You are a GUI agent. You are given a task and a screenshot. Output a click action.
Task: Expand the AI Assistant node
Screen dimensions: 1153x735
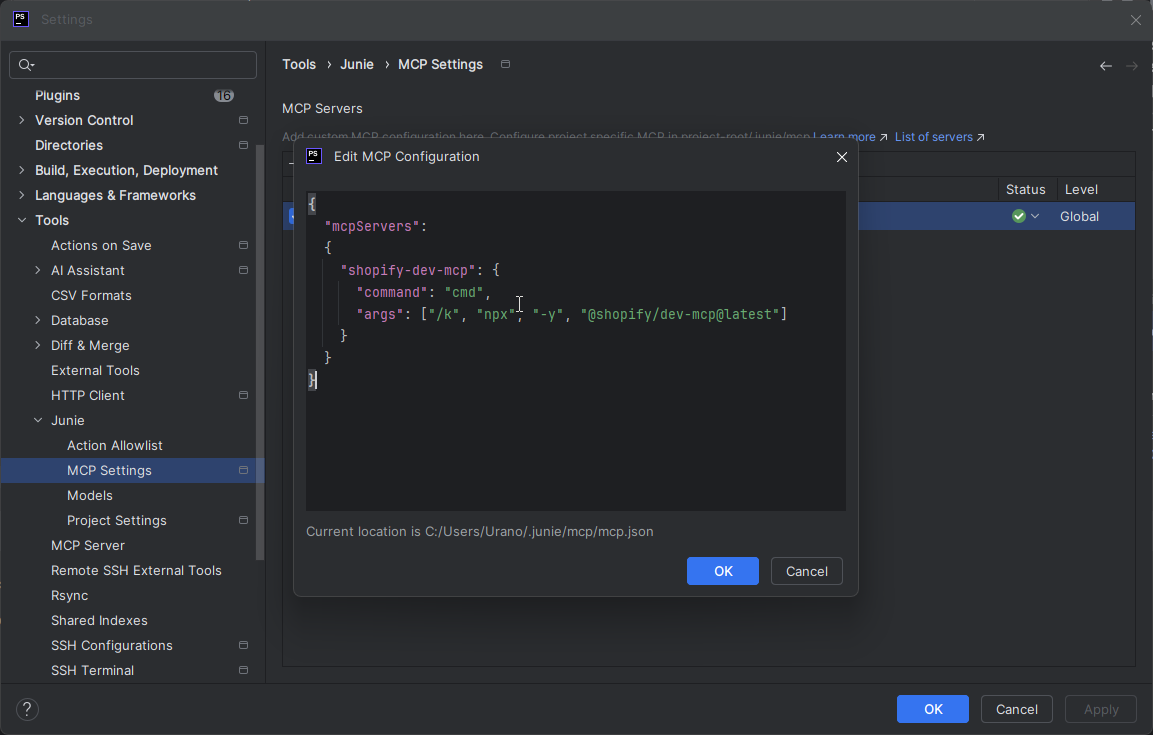pyautogui.click(x=38, y=270)
